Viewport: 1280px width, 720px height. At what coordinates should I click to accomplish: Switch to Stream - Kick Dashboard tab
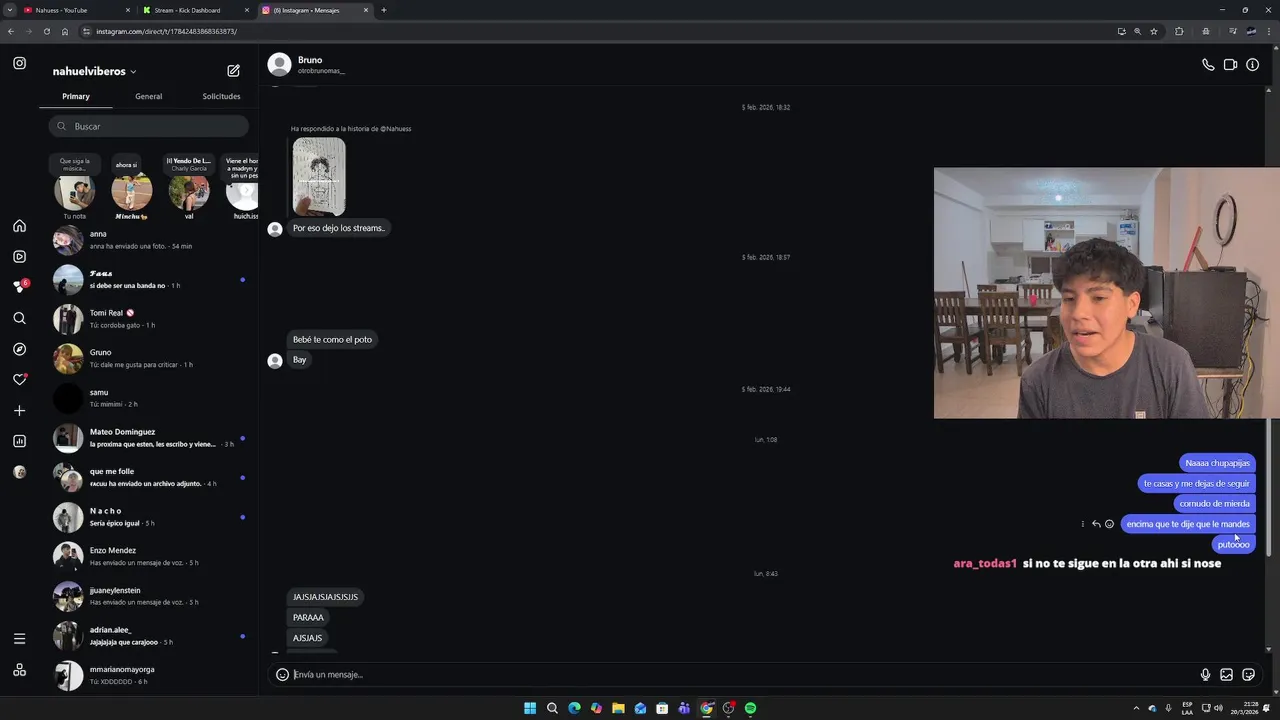tap(195, 10)
